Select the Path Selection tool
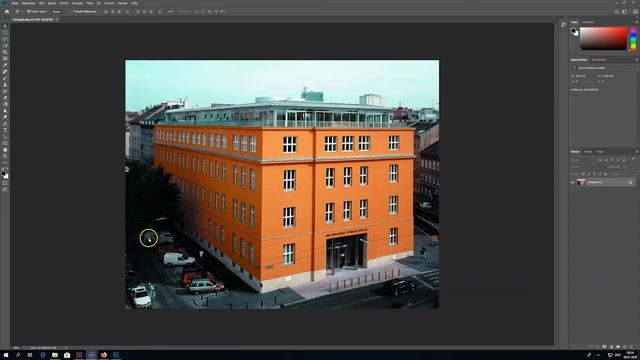Viewport: 640px width, 360px height. (5, 137)
